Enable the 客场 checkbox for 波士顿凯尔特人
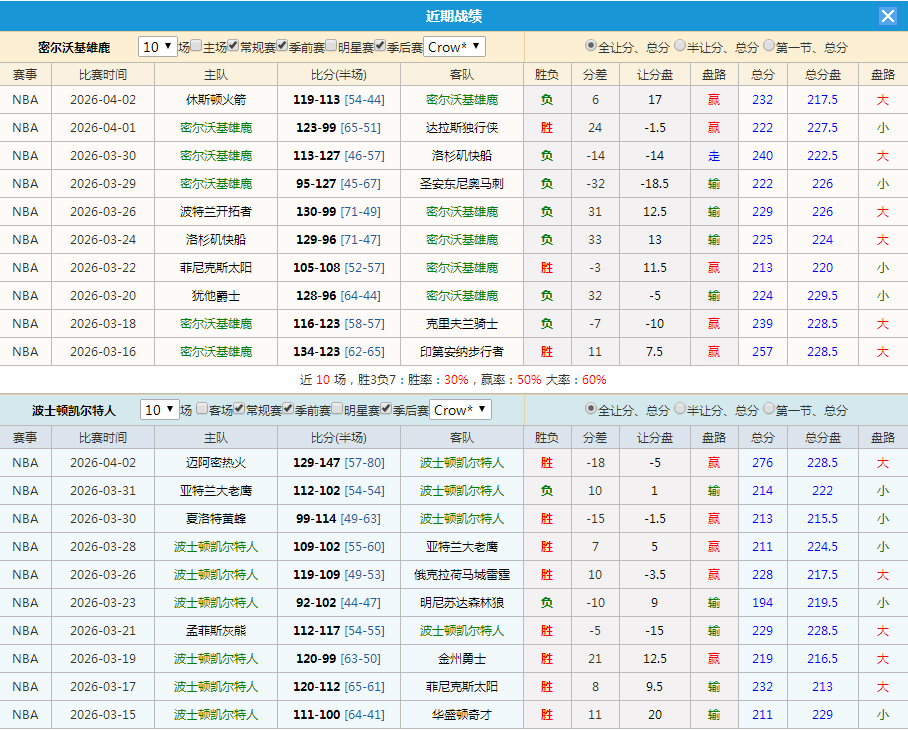 point(203,409)
